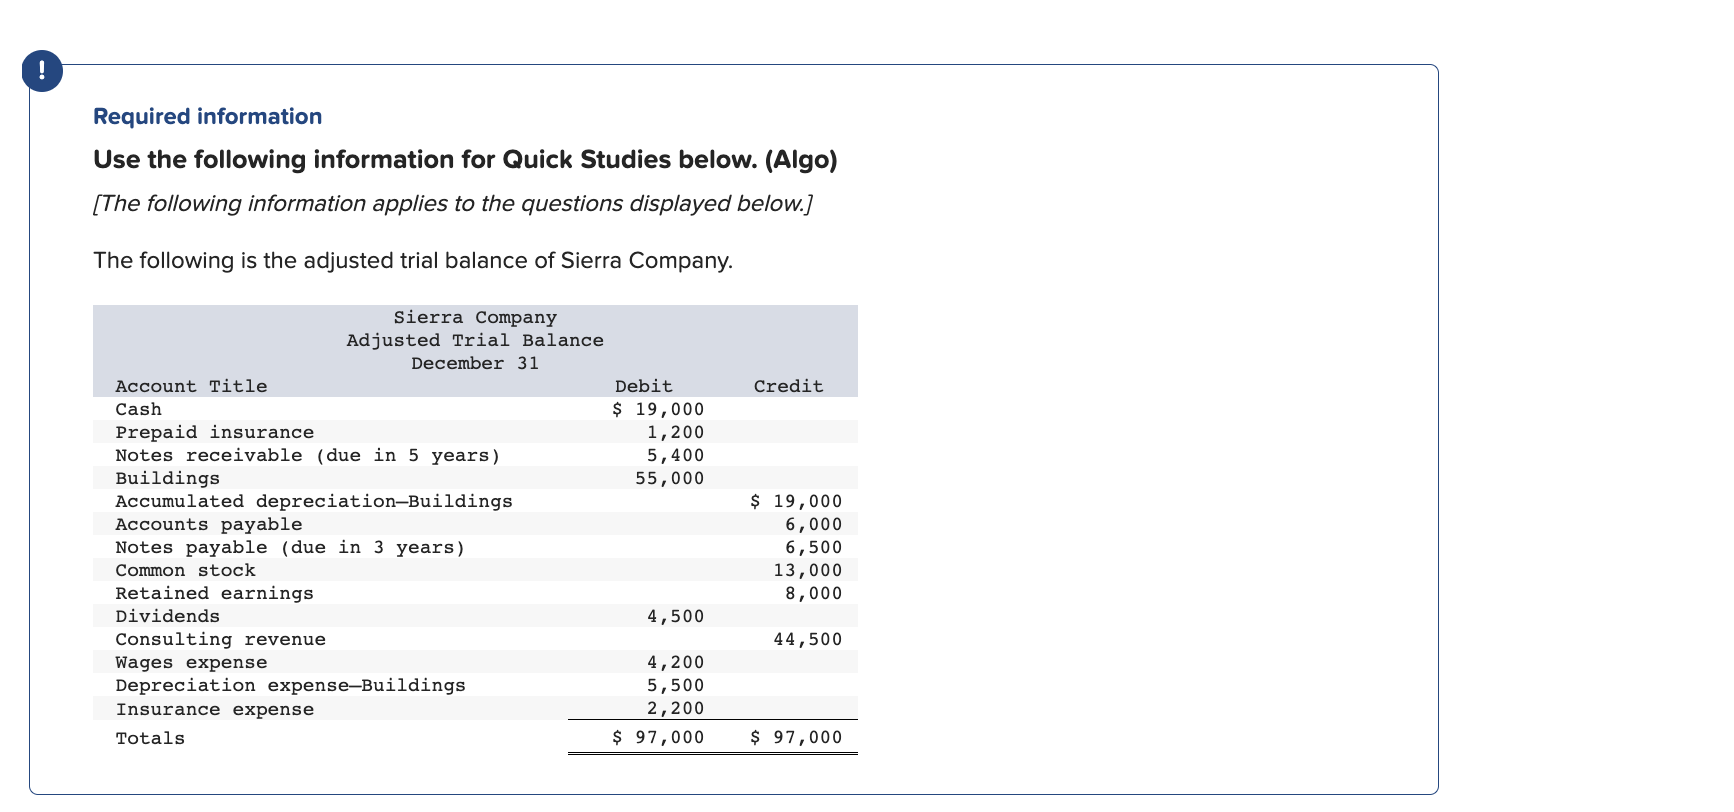Click the 'Adjusted Trial Balance' table subtitle

coord(475,340)
